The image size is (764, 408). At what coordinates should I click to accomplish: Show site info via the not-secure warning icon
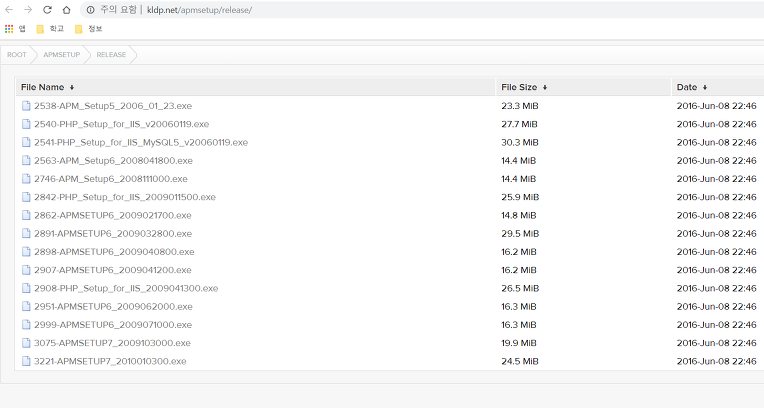[x=91, y=10]
